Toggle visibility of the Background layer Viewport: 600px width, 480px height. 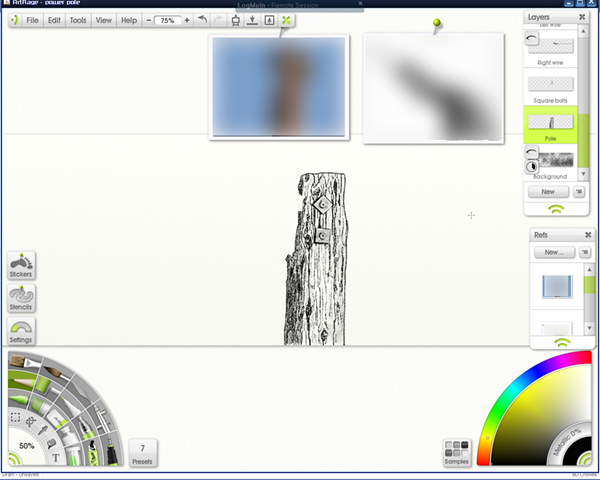(x=531, y=153)
